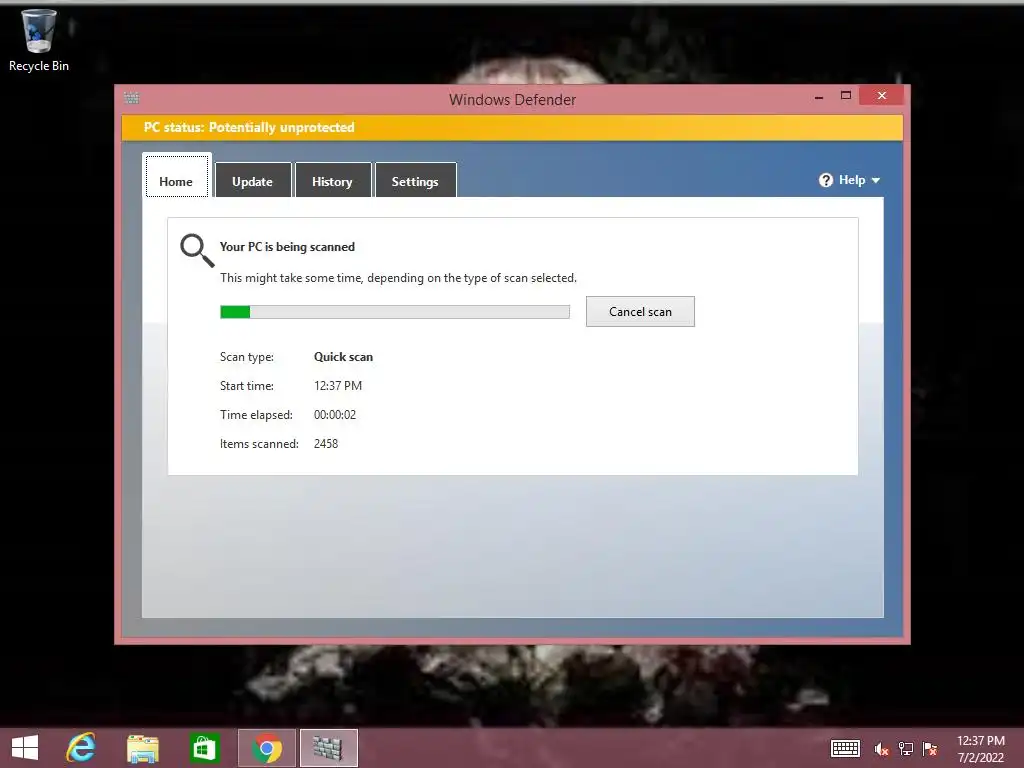Open File Explorer from the taskbar

pyautogui.click(x=142, y=748)
